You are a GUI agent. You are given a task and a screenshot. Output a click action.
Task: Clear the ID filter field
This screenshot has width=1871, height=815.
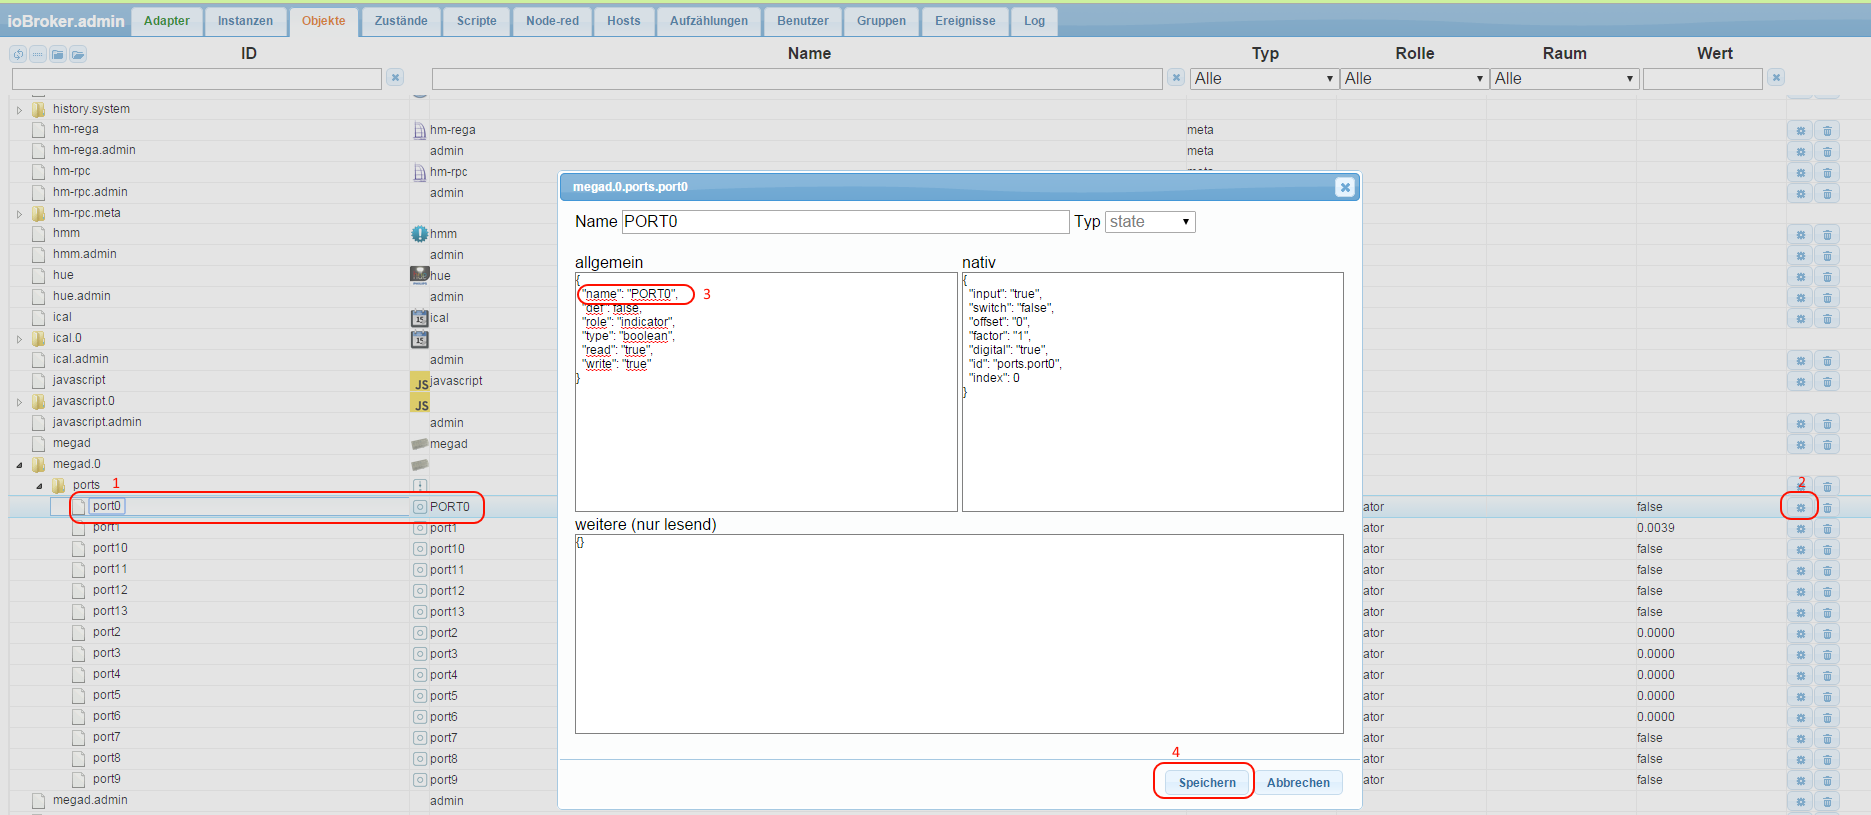tap(395, 77)
